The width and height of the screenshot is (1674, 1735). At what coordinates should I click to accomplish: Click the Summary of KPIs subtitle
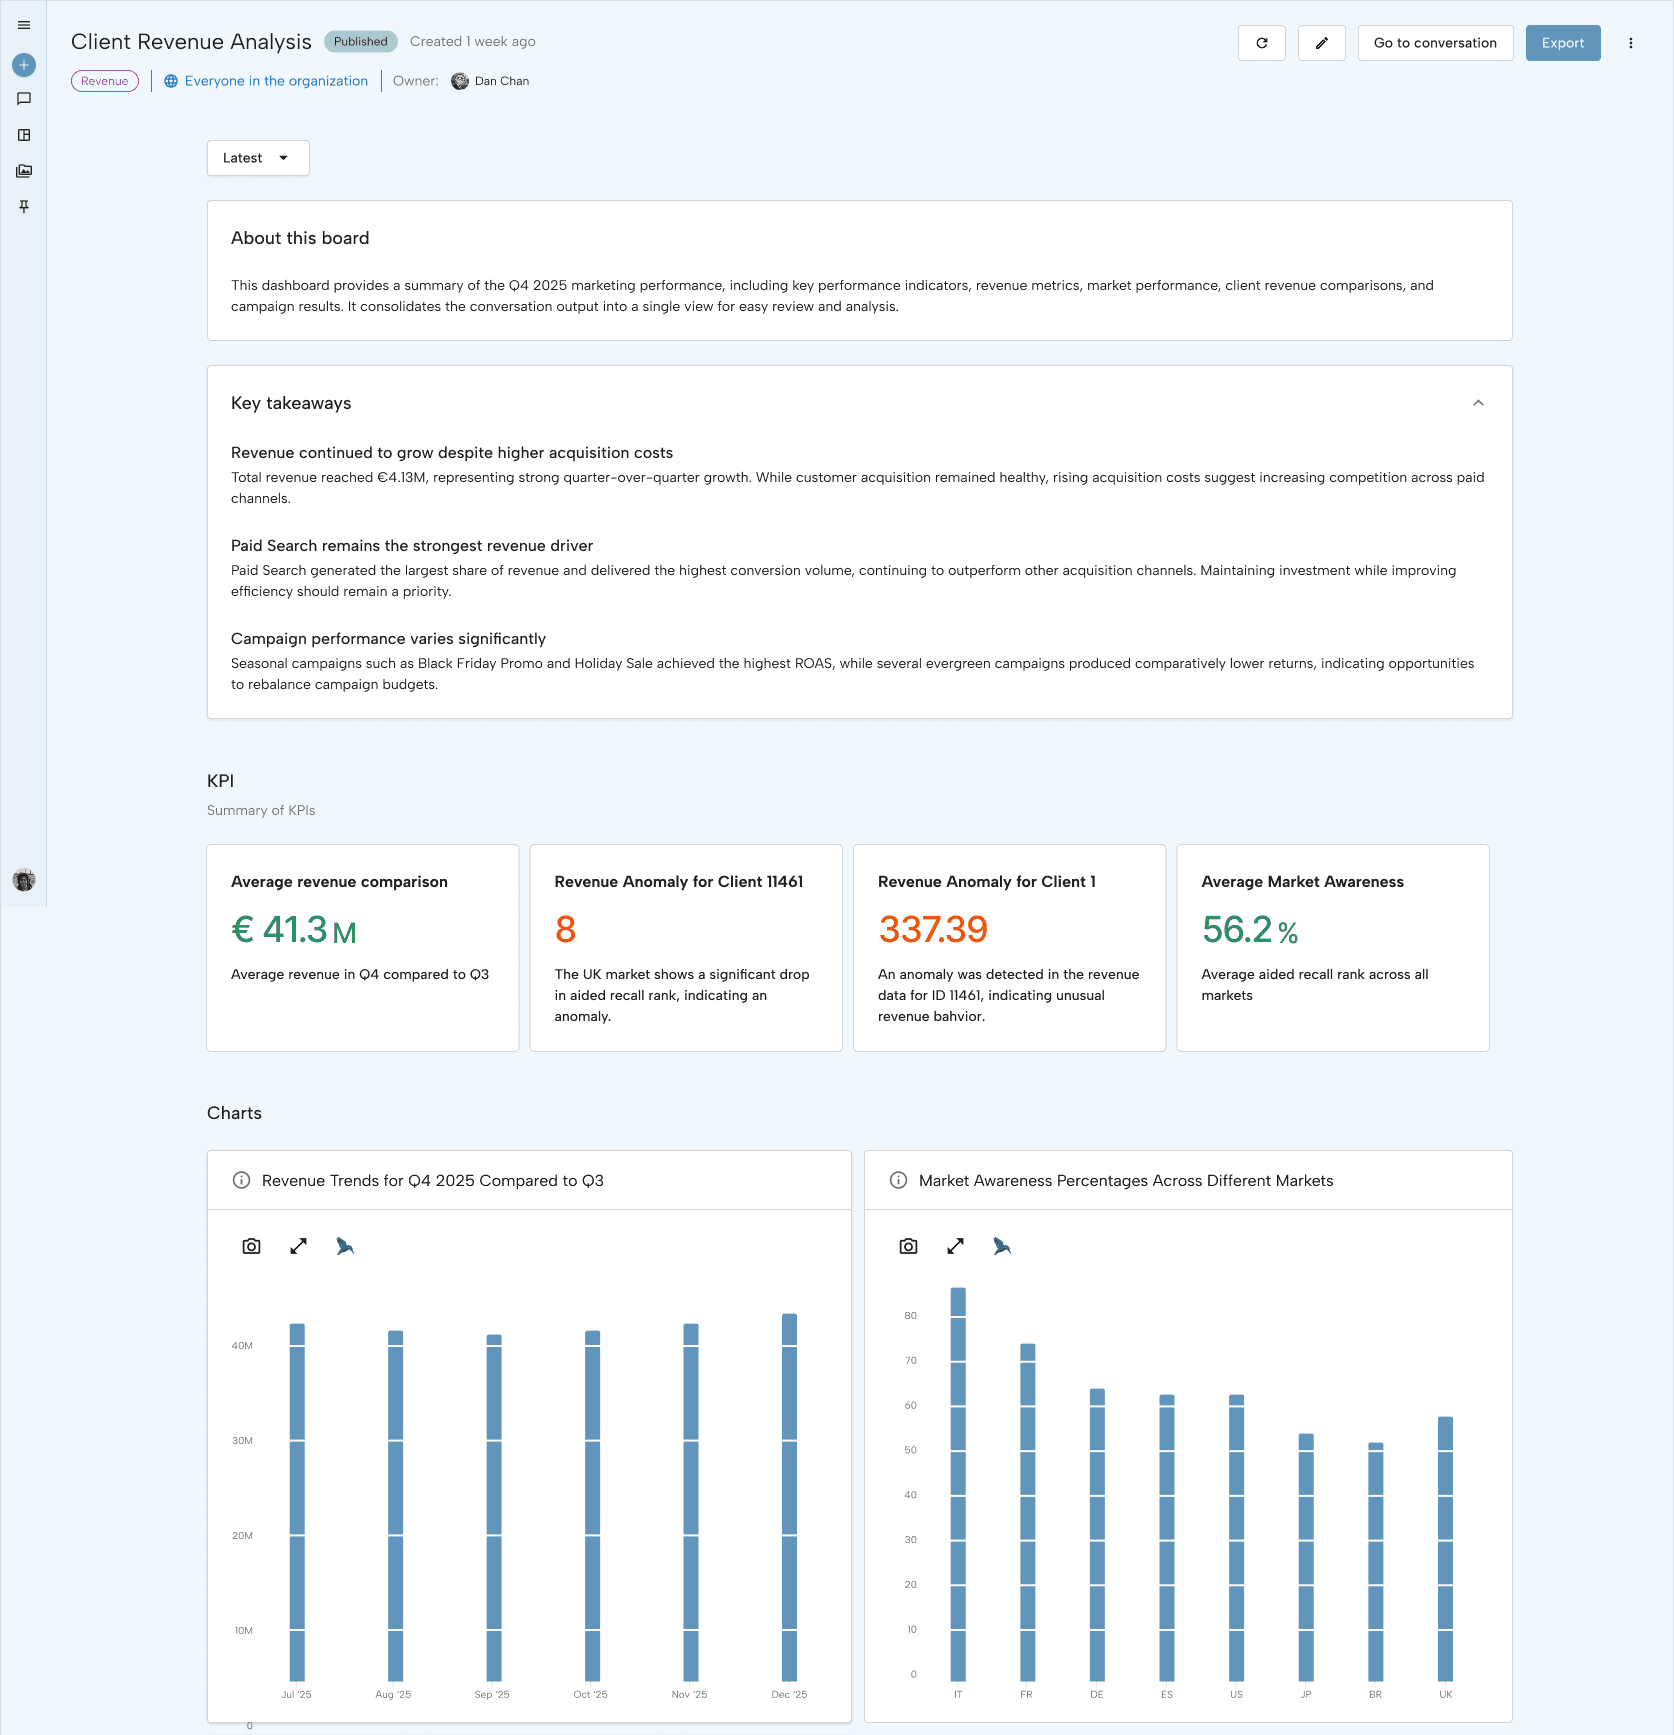coord(261,810)
